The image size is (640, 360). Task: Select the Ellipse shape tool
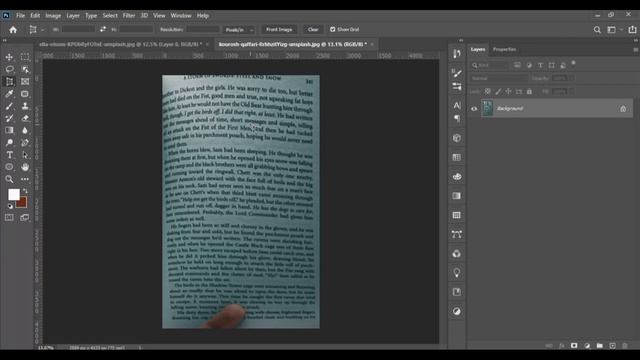9,167
